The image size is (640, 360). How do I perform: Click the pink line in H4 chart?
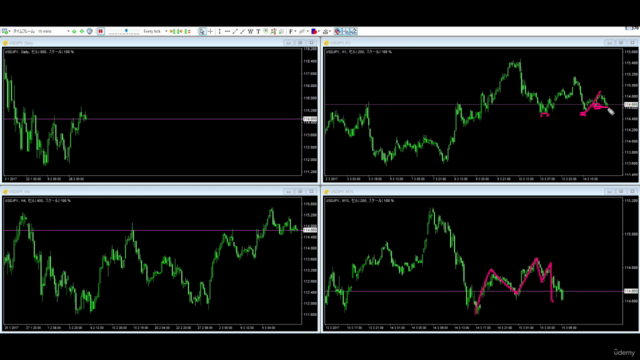[152, 230]
